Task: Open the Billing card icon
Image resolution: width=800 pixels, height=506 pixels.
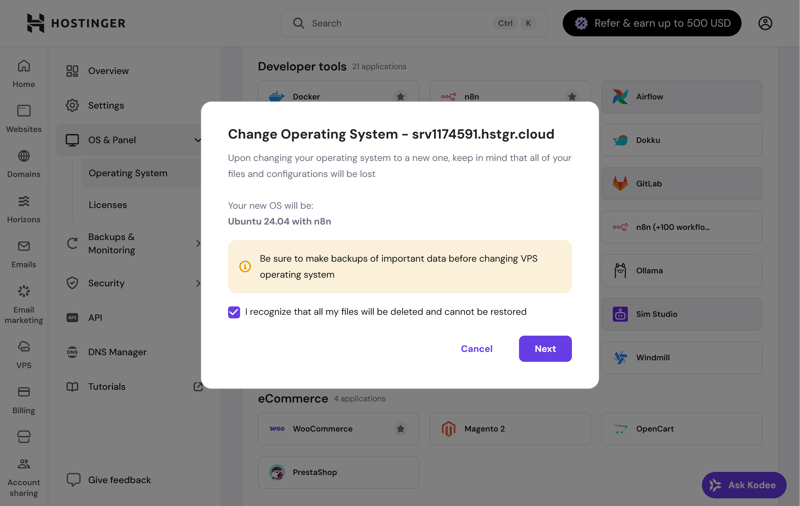Action: [x=24, y=398]
